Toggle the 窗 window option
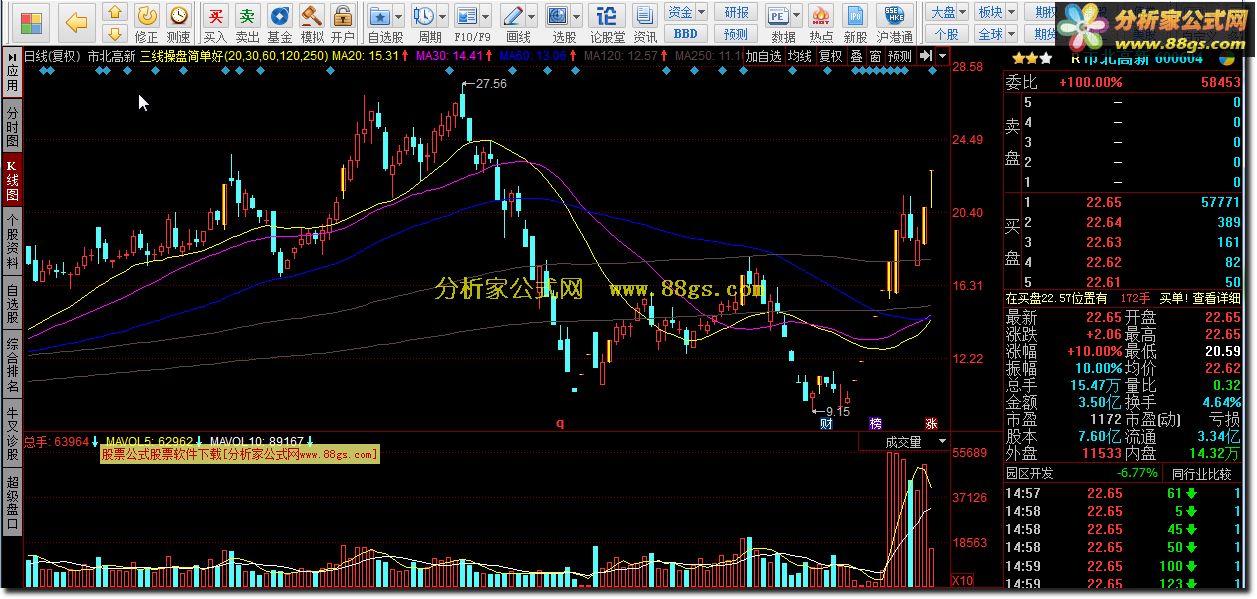Image resolution: width=1257 pixels, height=599 pixels. tap(875, 56)
